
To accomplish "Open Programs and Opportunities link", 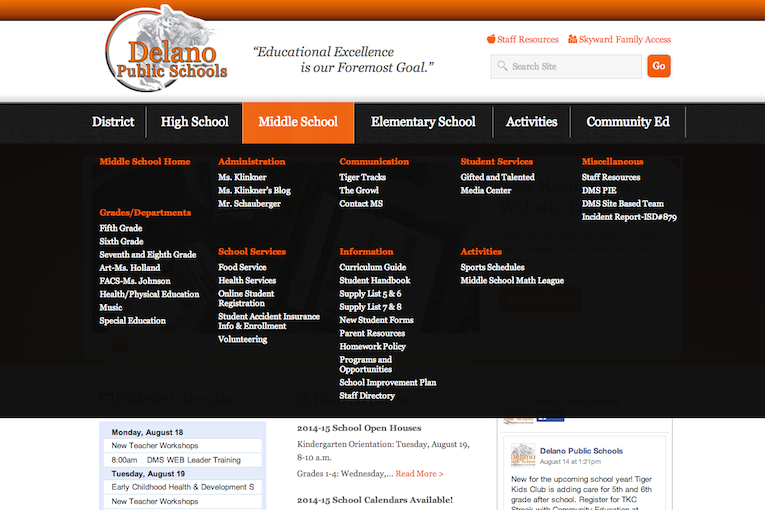I will [365, 364].
